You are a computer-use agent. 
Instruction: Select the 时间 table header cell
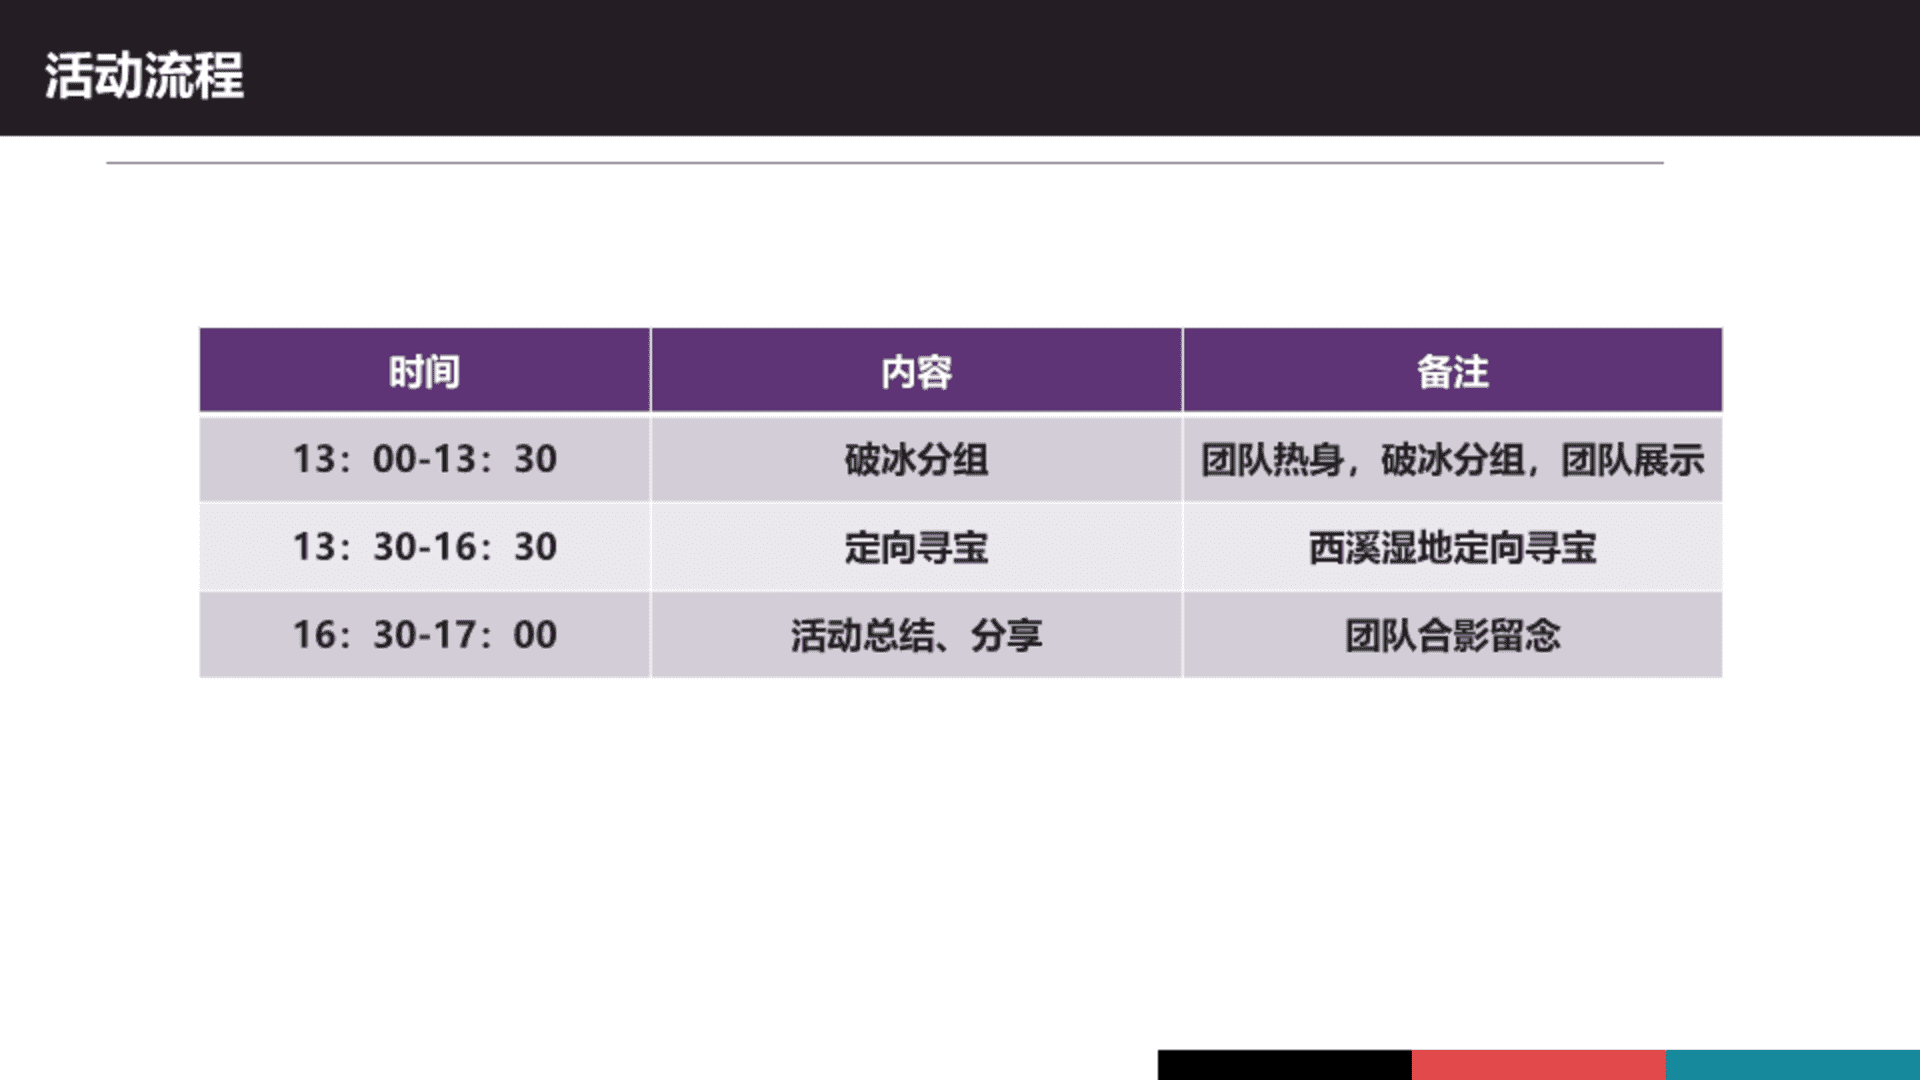tap(424, 371)
